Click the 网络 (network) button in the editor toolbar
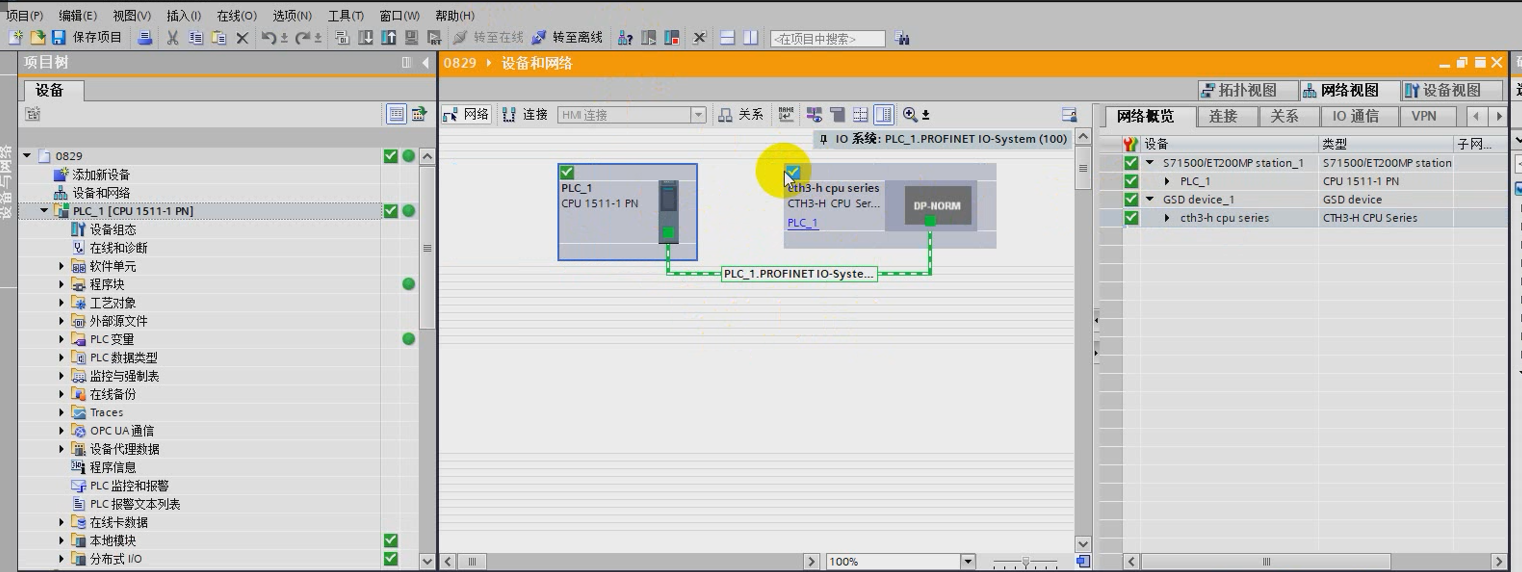This screenshot has width=1522, height=572. coord(466,115)
